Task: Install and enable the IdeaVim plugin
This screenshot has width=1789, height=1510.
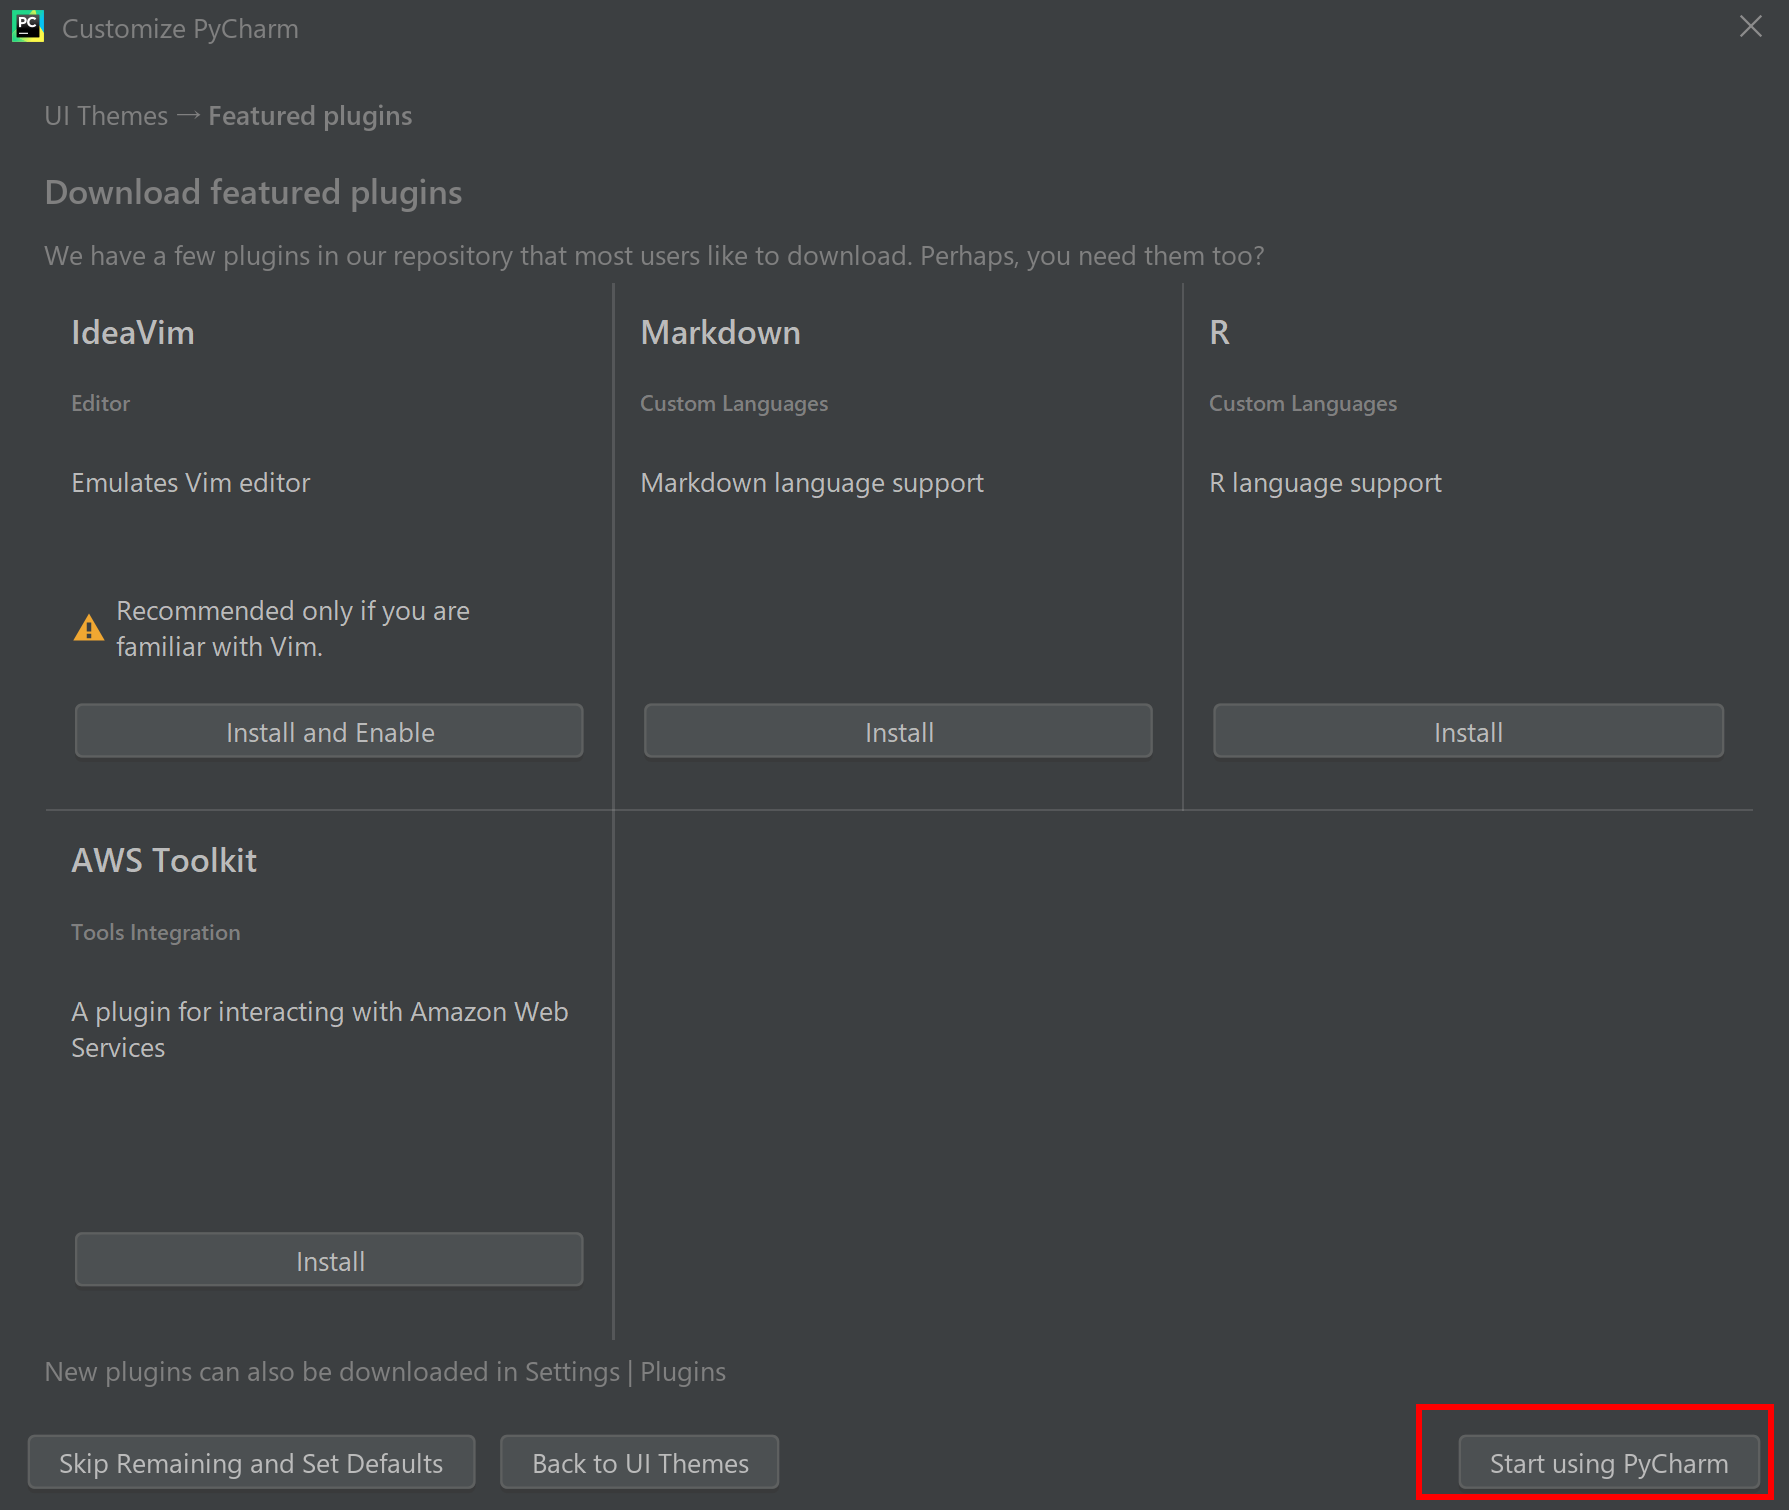Action: pyautogui.click(x=329, y=731)
